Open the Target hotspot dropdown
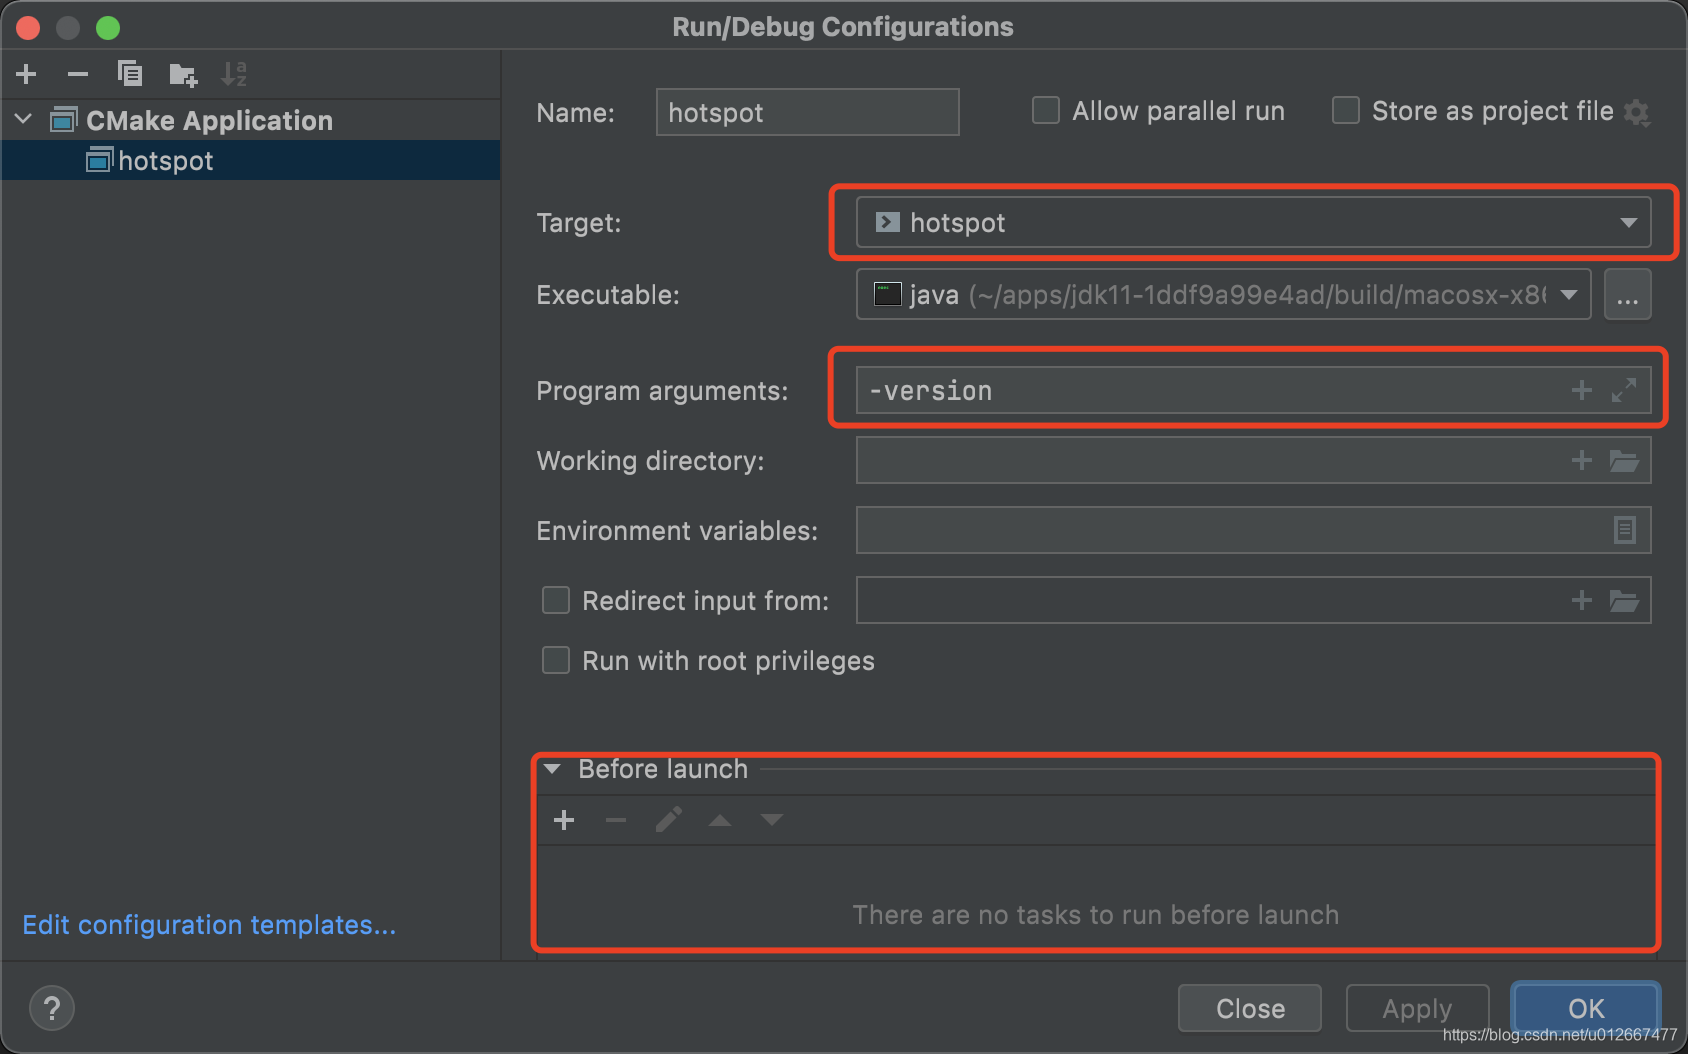1688x1054 pixels. 1254,222
